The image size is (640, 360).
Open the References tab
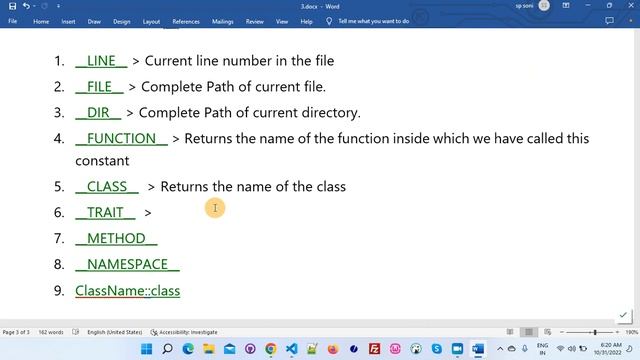186,21
